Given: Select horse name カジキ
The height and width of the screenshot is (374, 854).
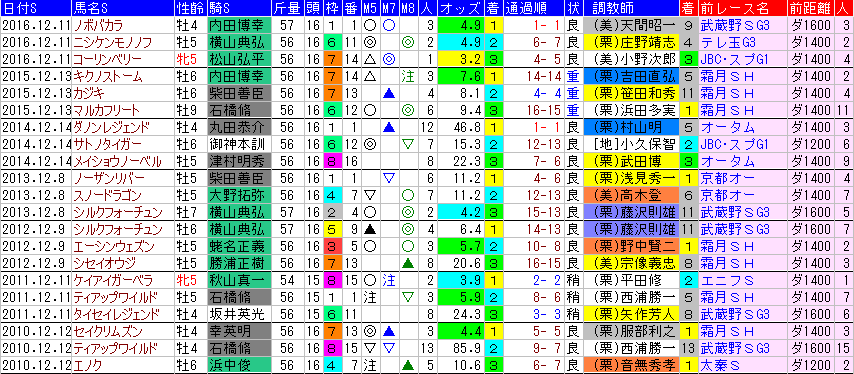Looking at the screenshot, I should click(x=89, y=93).
